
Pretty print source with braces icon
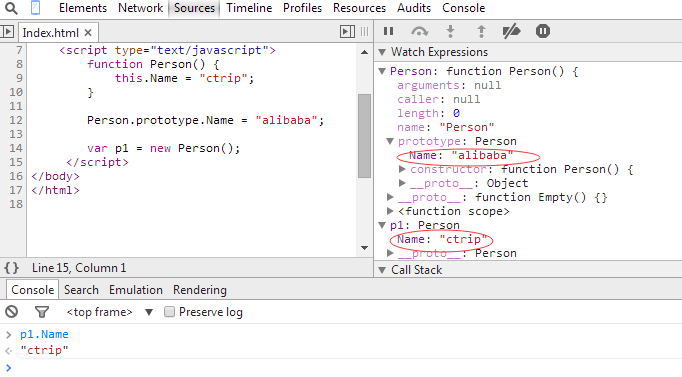tap(12, 268)
